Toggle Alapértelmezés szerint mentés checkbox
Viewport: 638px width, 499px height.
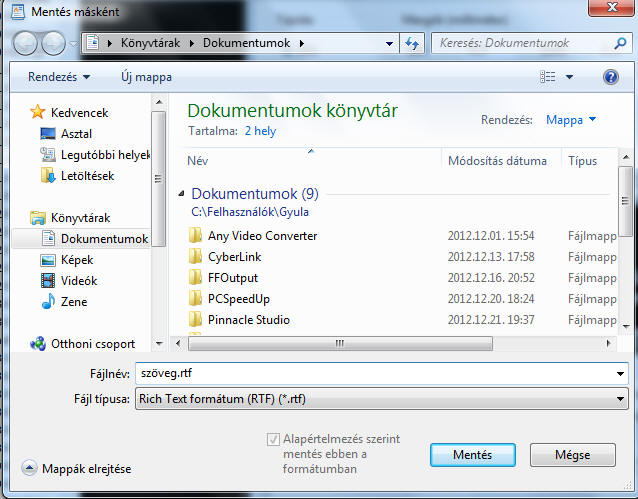(273, 439)
